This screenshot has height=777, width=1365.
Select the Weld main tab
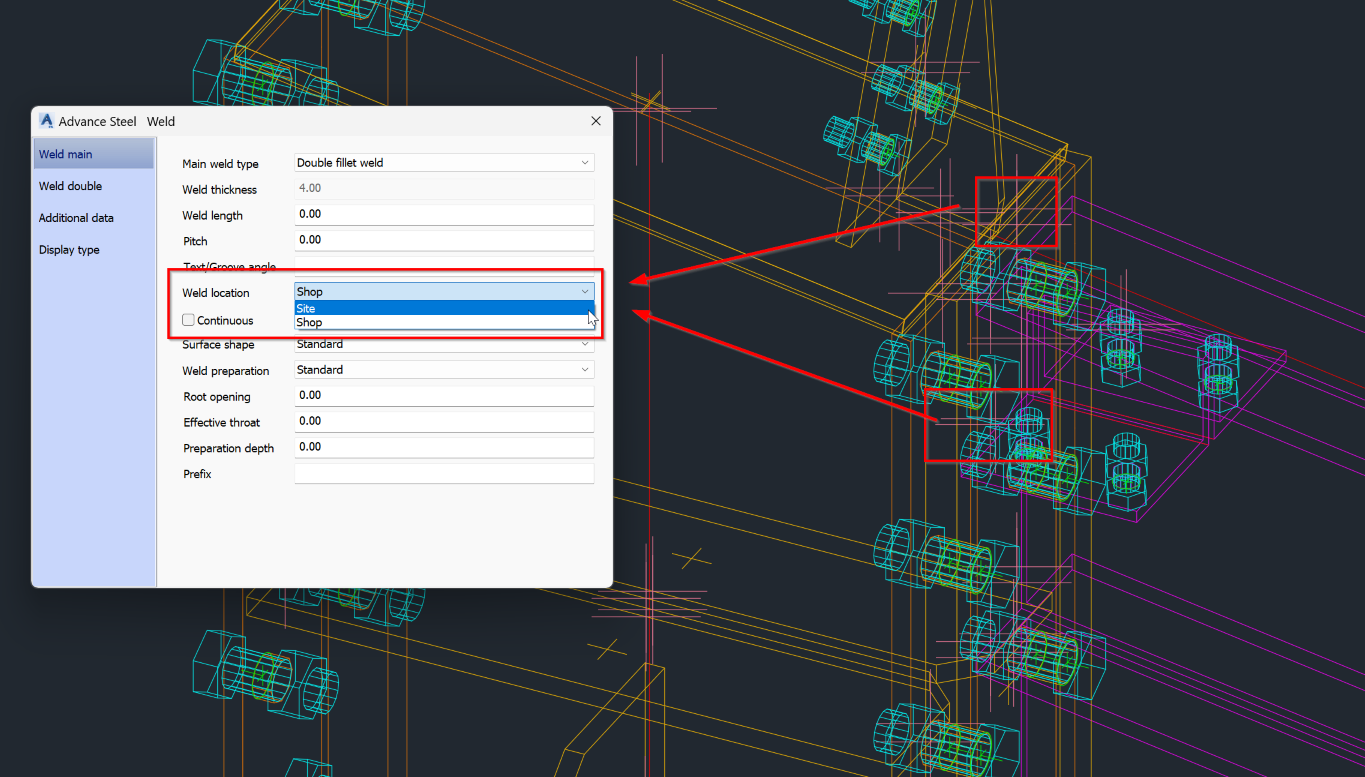click(65, 153)
